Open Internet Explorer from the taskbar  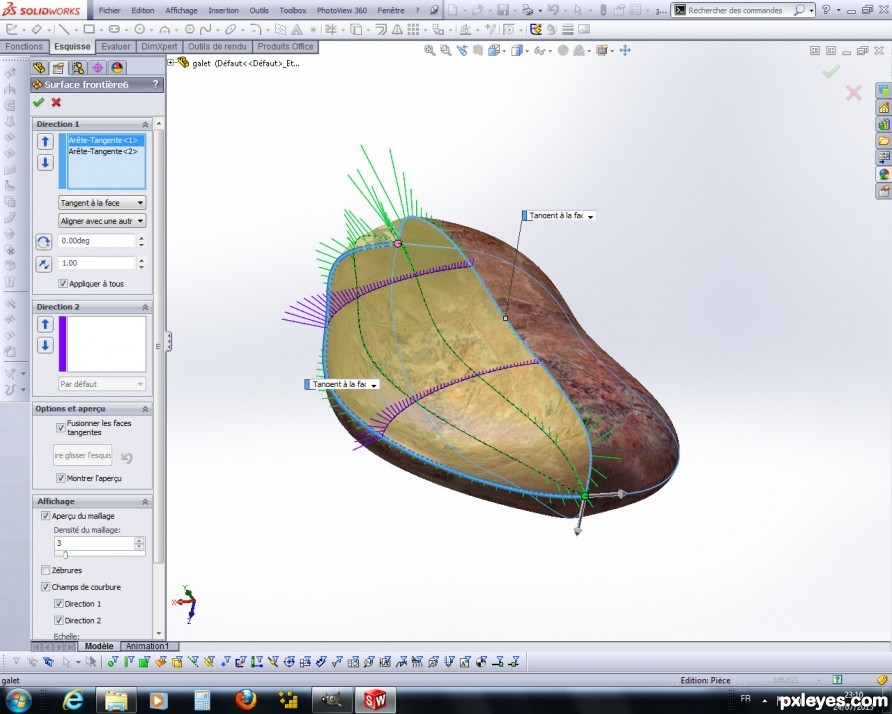pyautogui.click(x=73, y=700)
